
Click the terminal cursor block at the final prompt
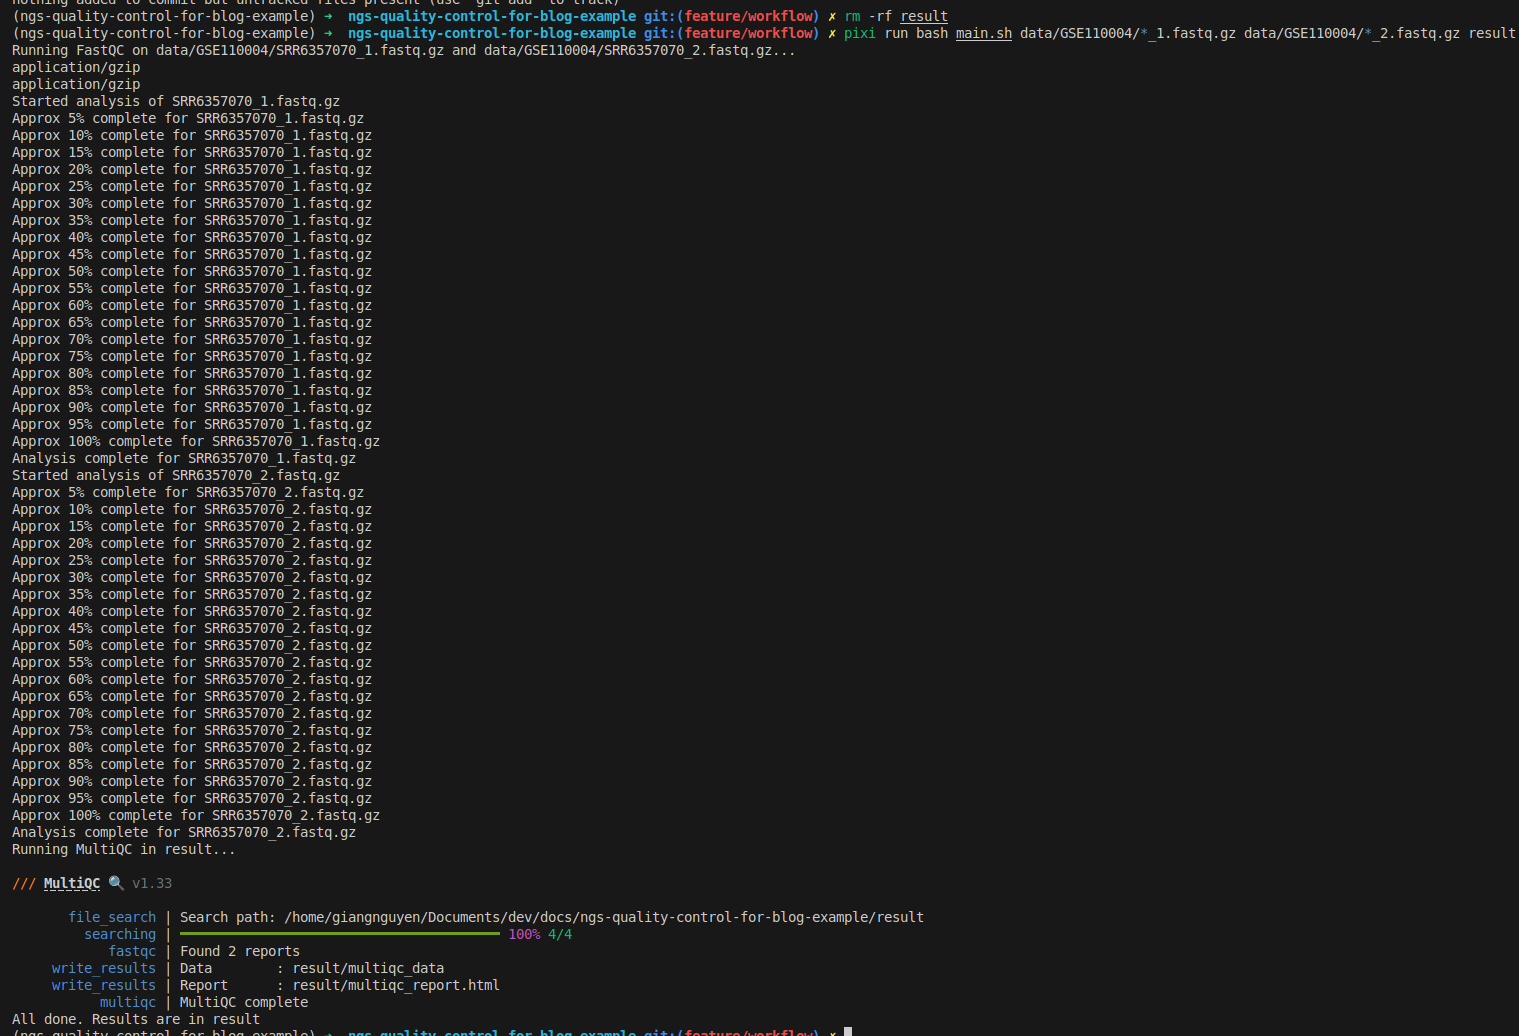848,1031
